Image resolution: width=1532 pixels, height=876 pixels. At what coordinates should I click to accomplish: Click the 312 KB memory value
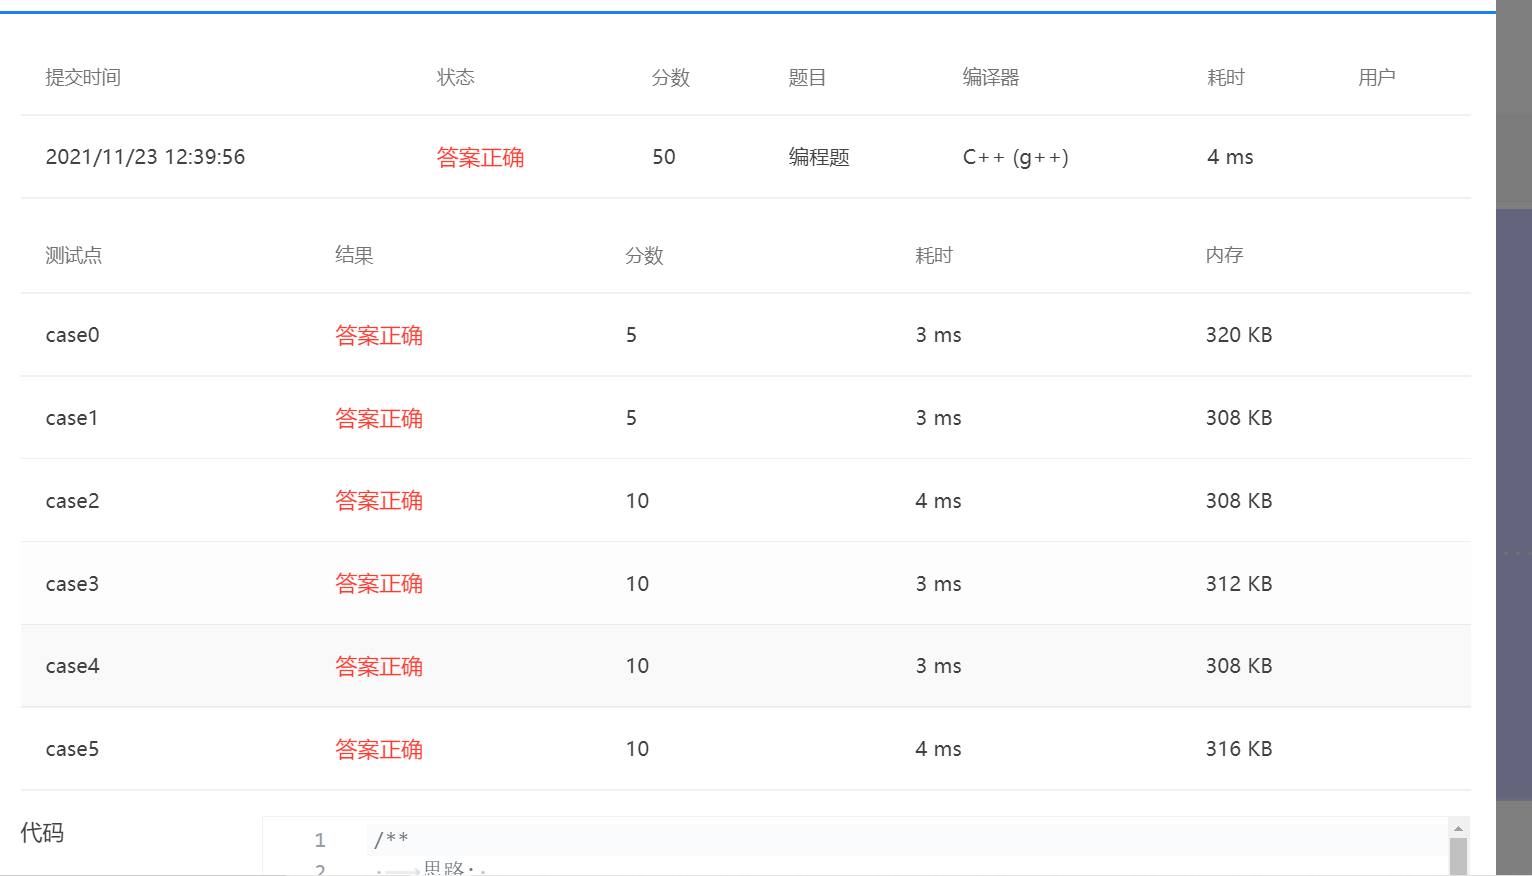(x=1239, y=584)
